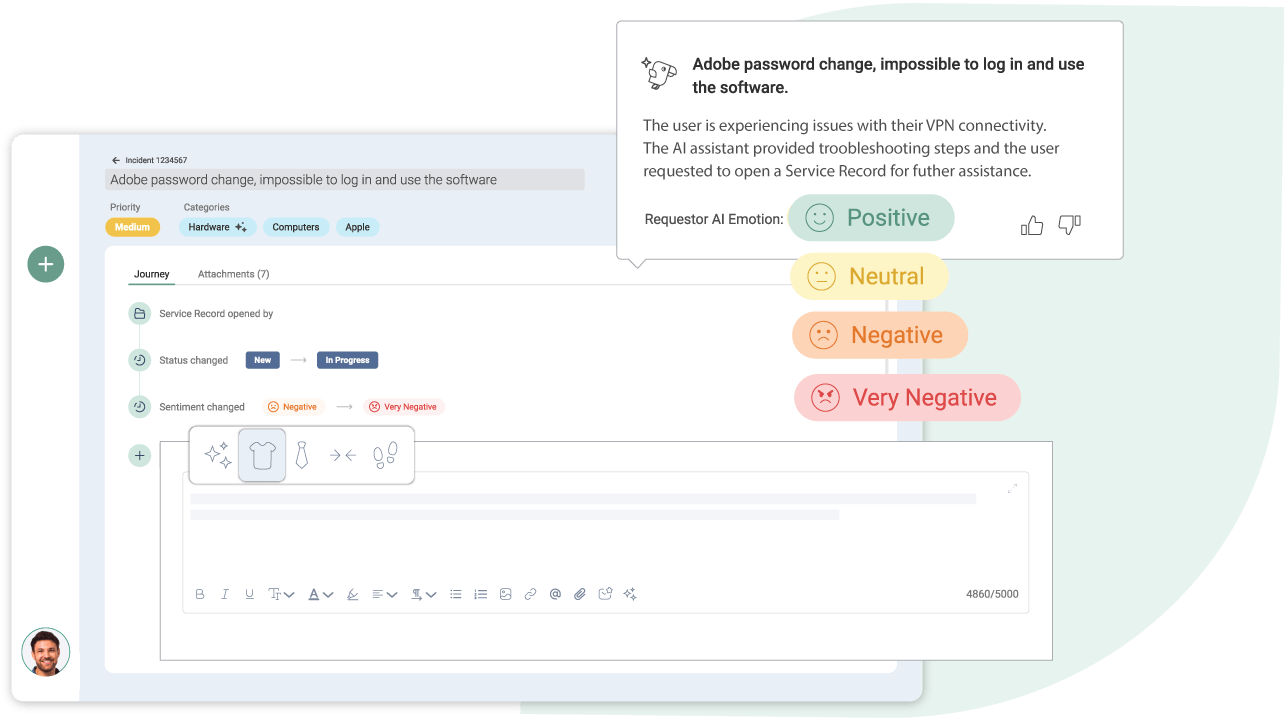The width and height of the screenshot is (1284, 720).
Task: Edit the incident title field
Action: tap(345, 180)
